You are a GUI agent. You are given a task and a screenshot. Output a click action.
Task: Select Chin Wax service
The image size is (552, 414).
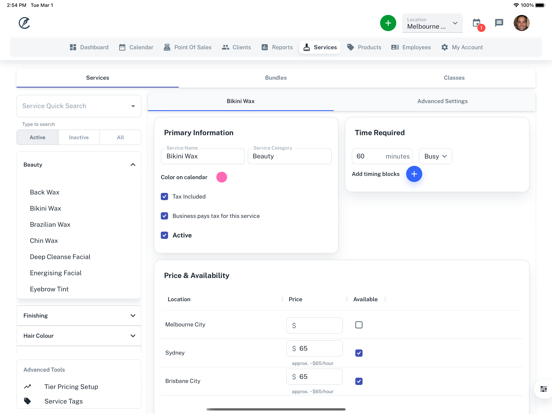click(x=44, y=241)
